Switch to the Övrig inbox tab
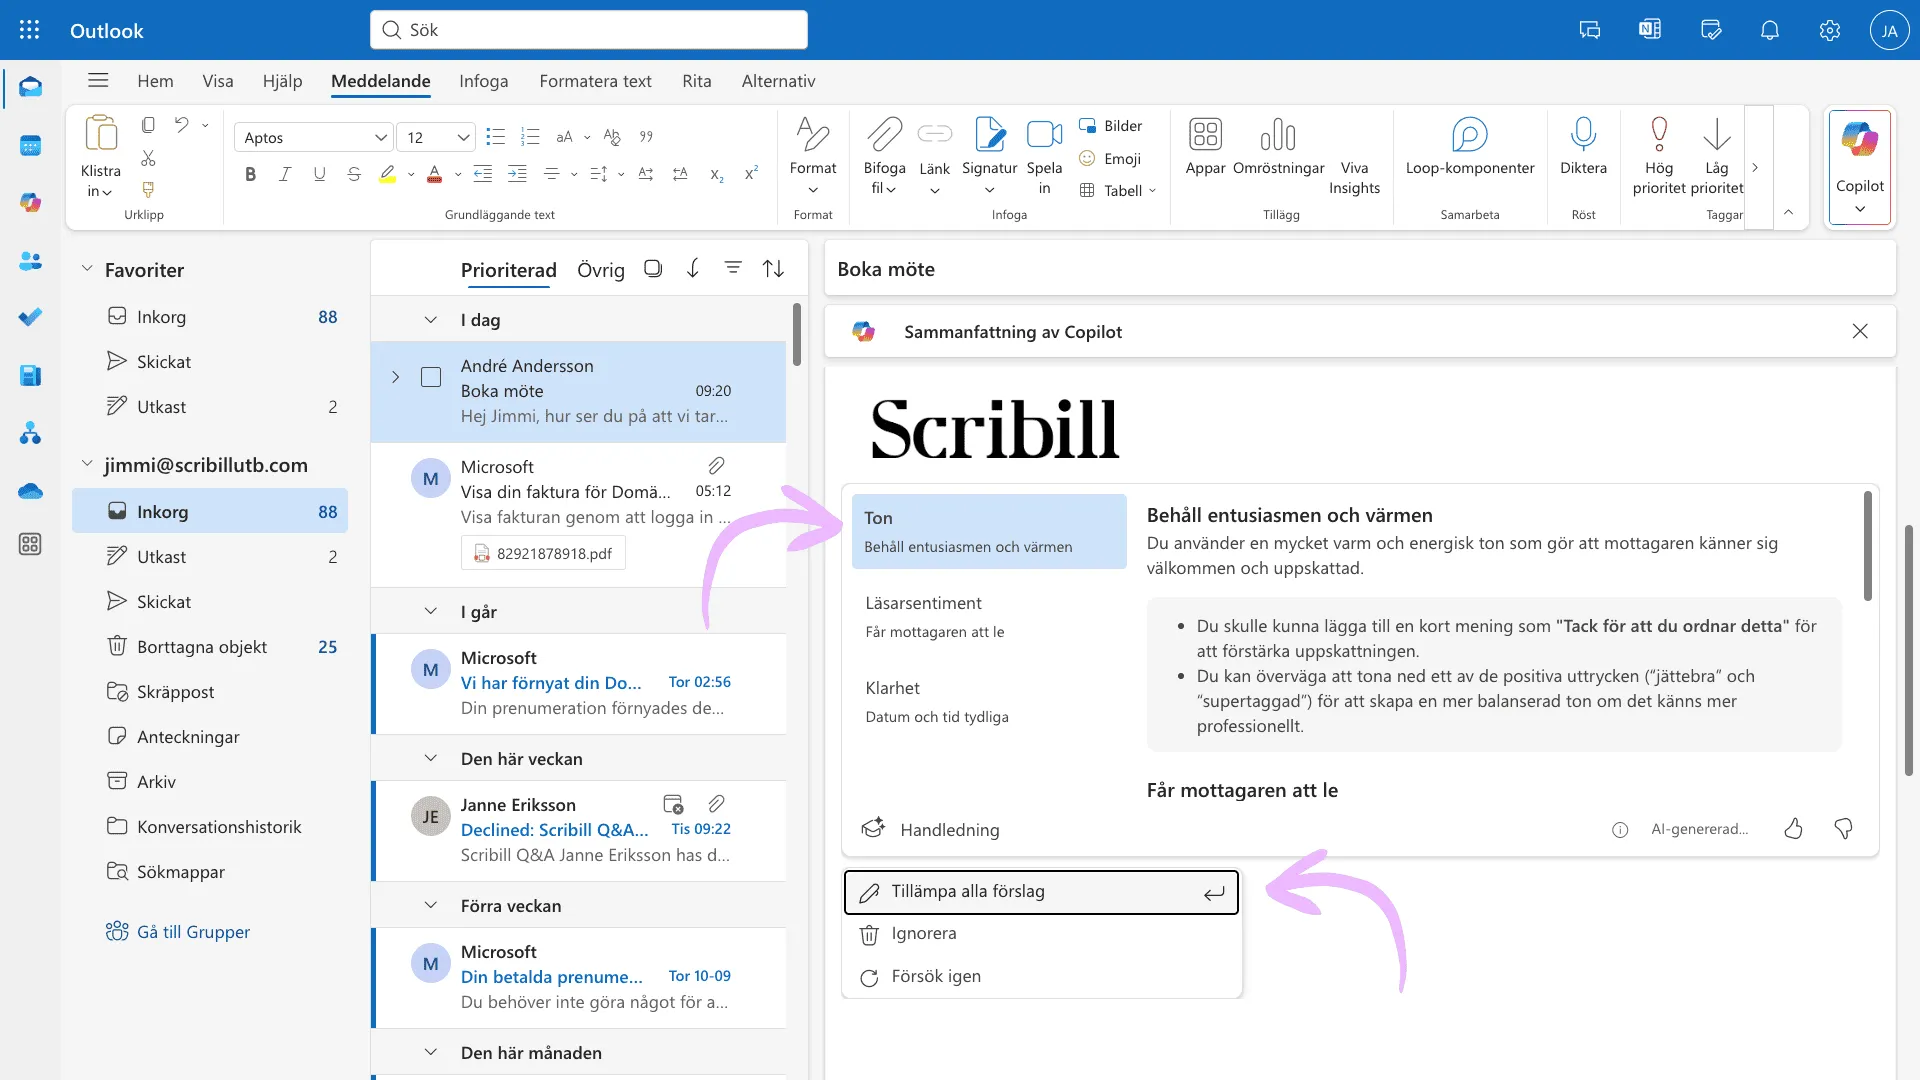This screenshot has width=1920, height=1080. click(600, 270)
